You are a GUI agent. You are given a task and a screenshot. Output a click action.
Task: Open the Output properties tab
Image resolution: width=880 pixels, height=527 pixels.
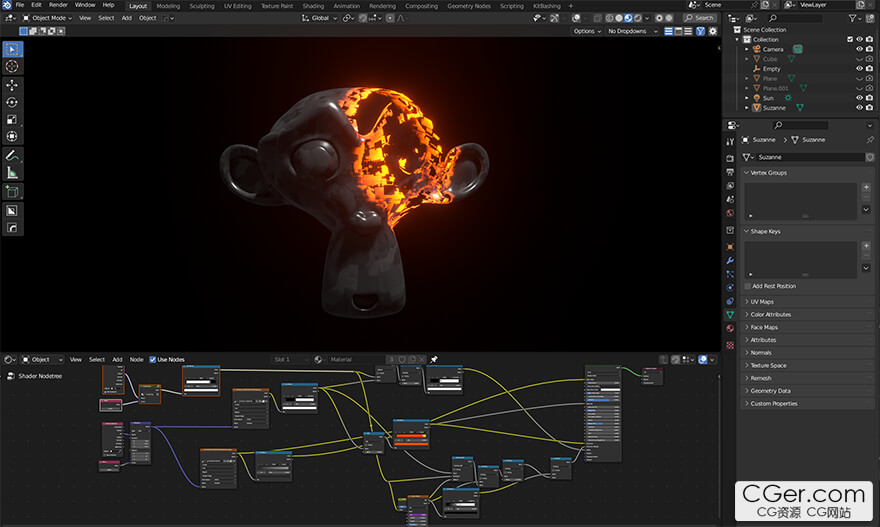click(x=730, y=172)
